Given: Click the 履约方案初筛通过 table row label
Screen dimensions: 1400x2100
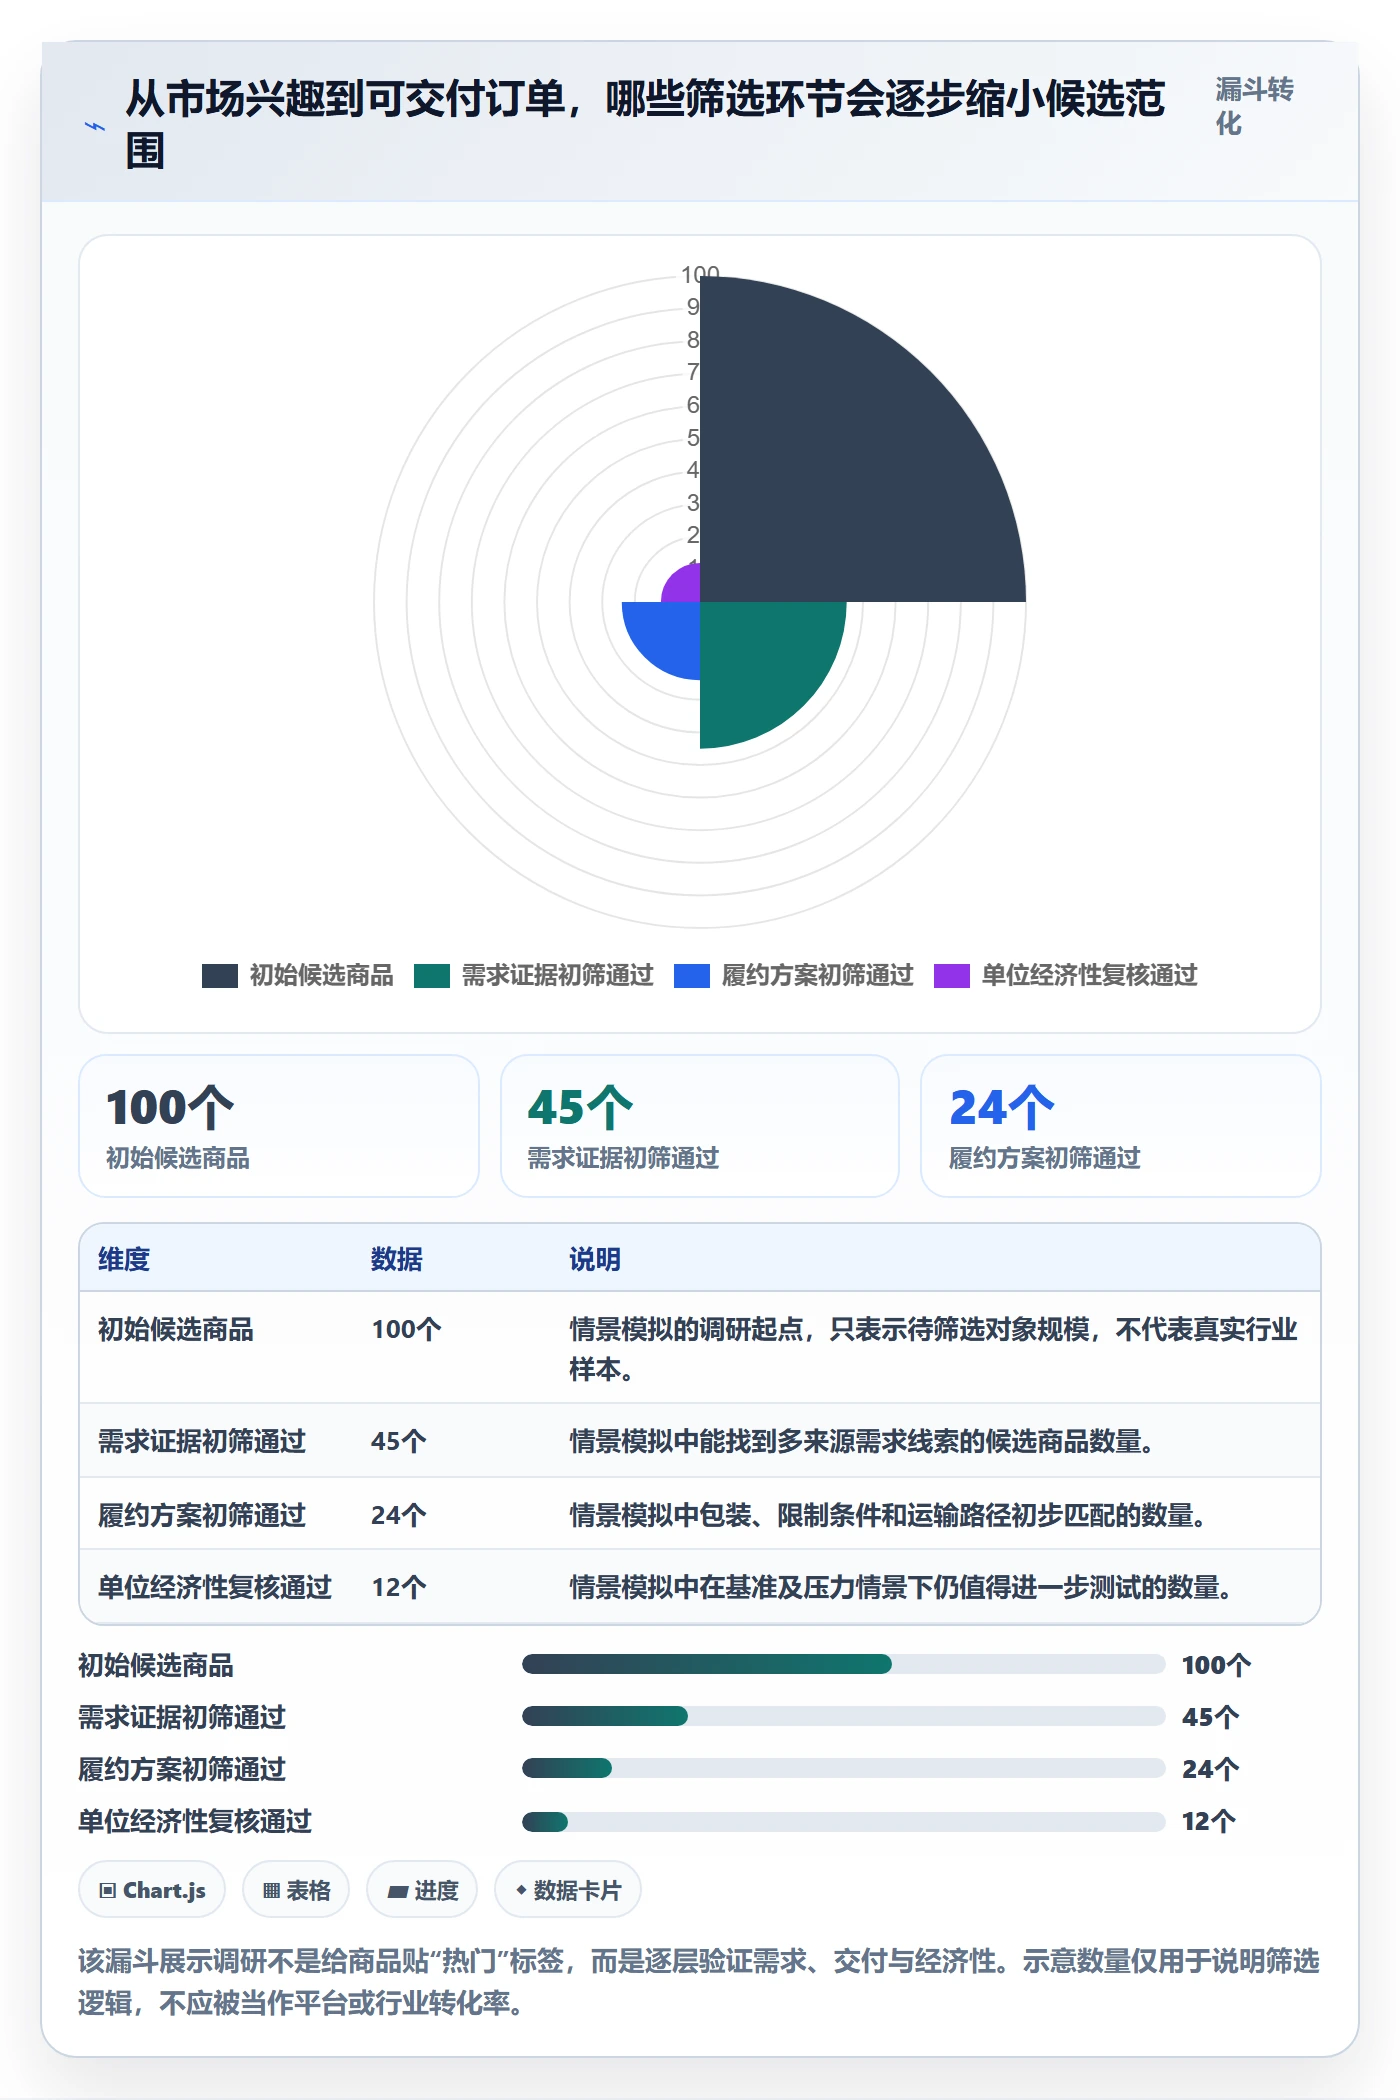Looking at the screenshot, I should (202, 1515).
